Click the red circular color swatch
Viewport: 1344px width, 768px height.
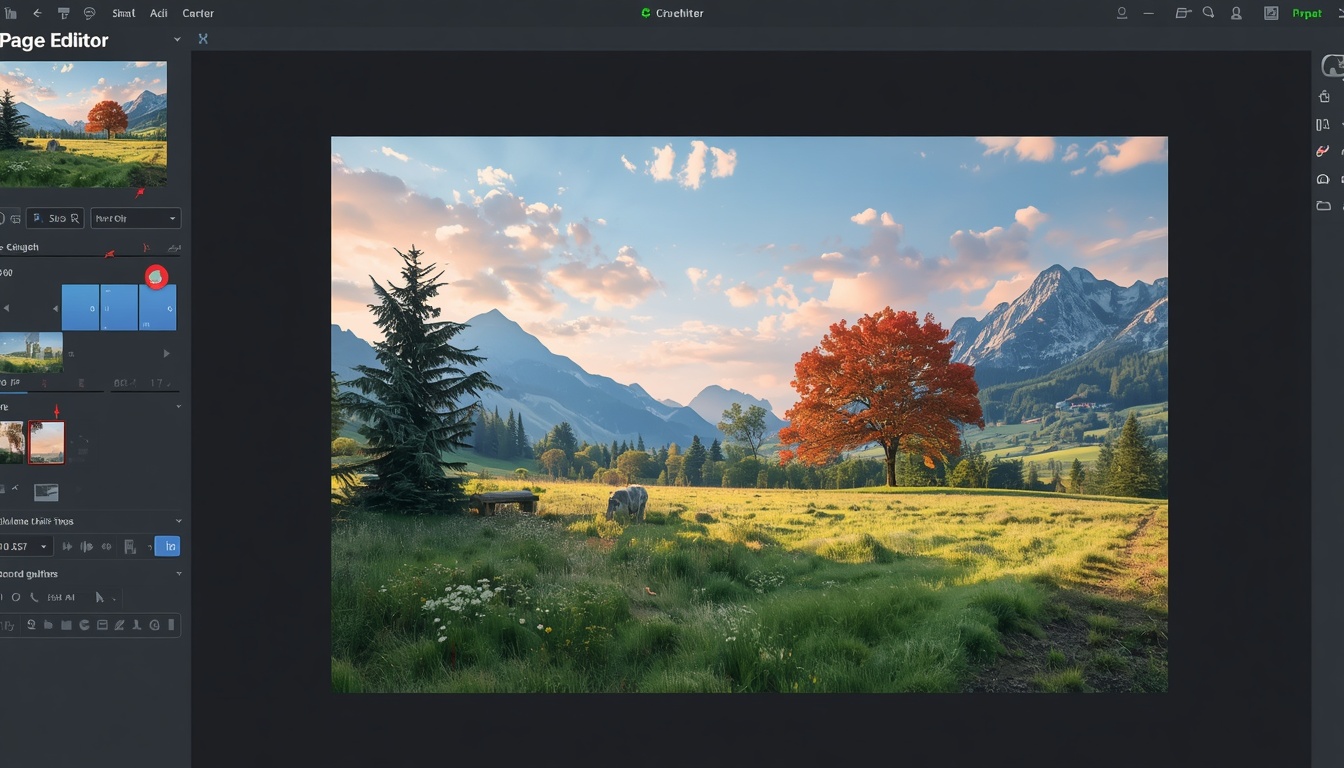click(x=156, y=277)
